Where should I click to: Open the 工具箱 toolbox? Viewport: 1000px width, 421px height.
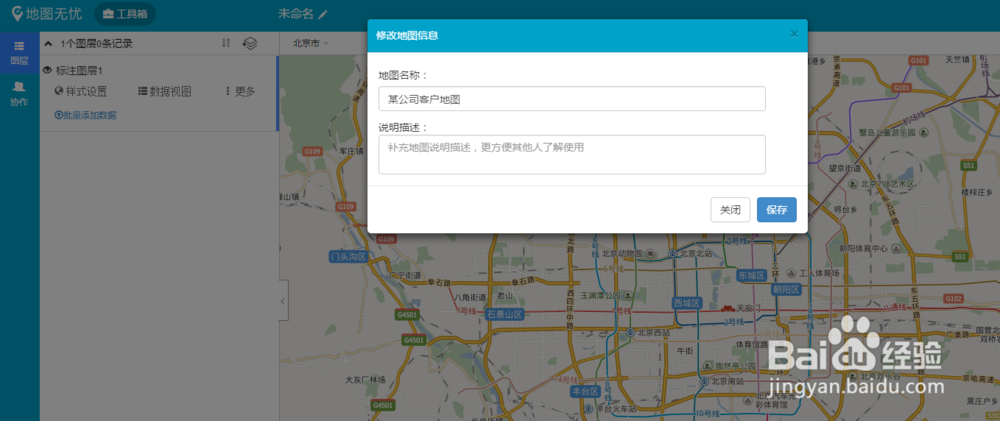[125, 13]
